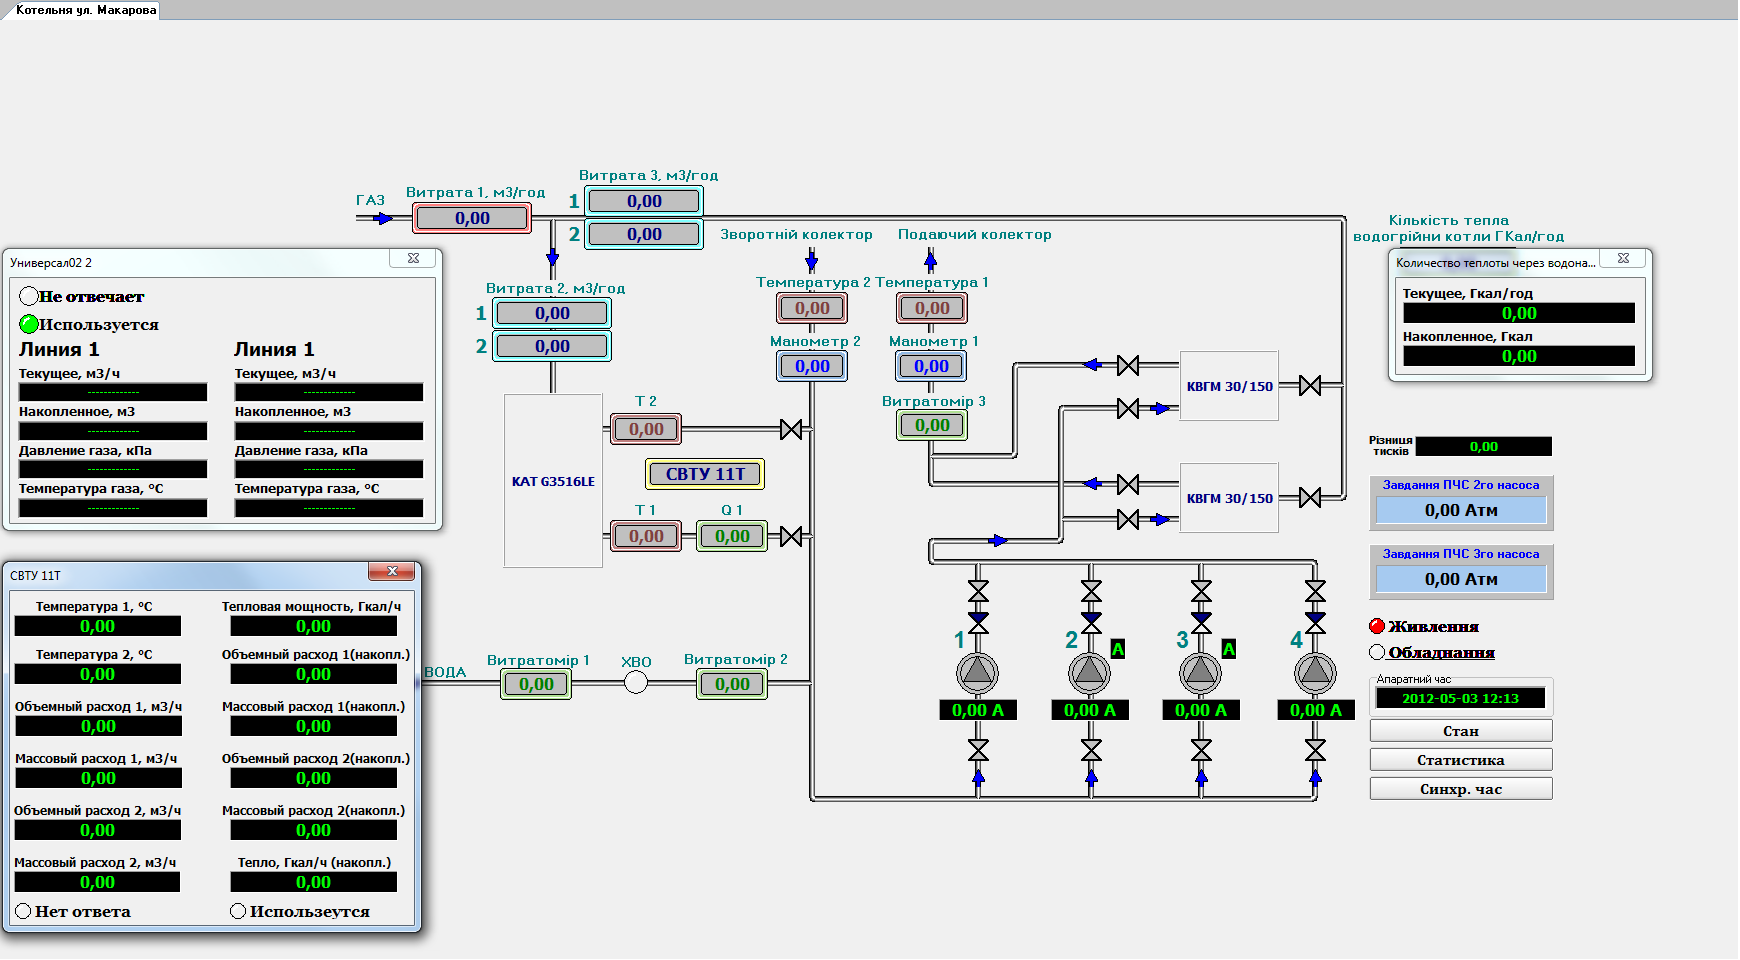Click pump 2 icon
The width and height of the screenshot is (1740, 960).
1090,673
